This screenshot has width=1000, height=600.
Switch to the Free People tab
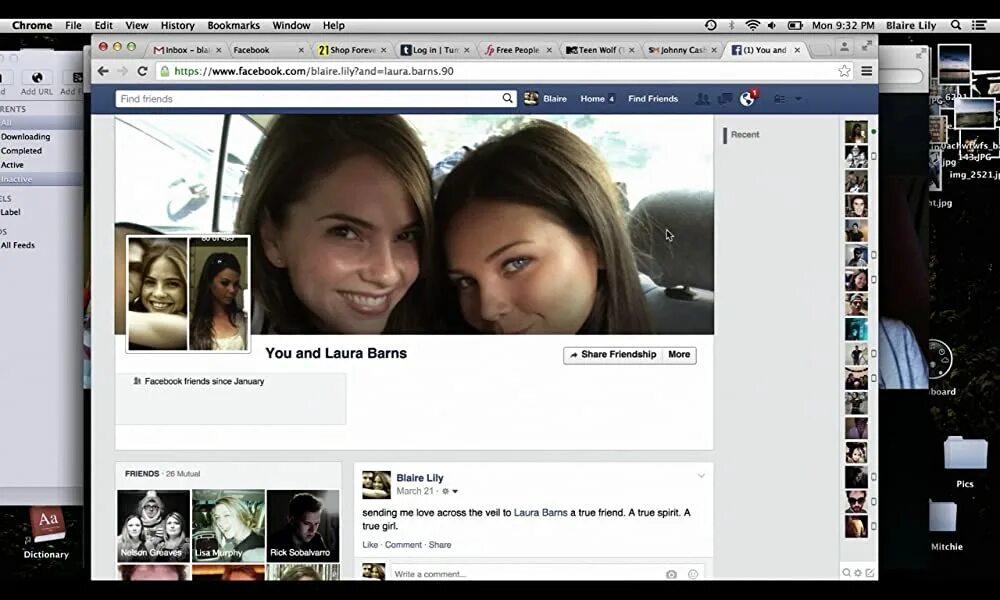(x=517, y=50)
